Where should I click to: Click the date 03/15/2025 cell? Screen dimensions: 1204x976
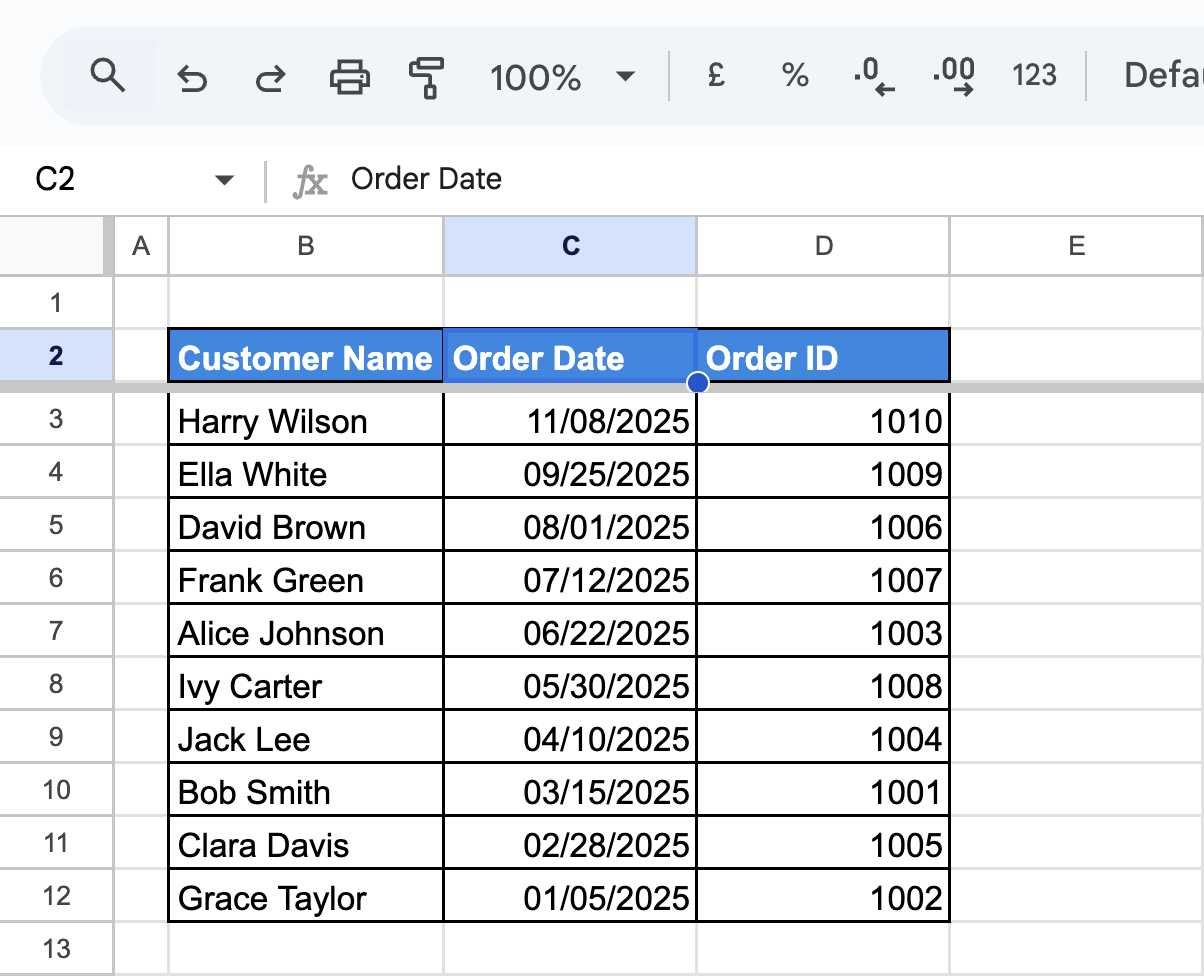[x=570, y=791]
